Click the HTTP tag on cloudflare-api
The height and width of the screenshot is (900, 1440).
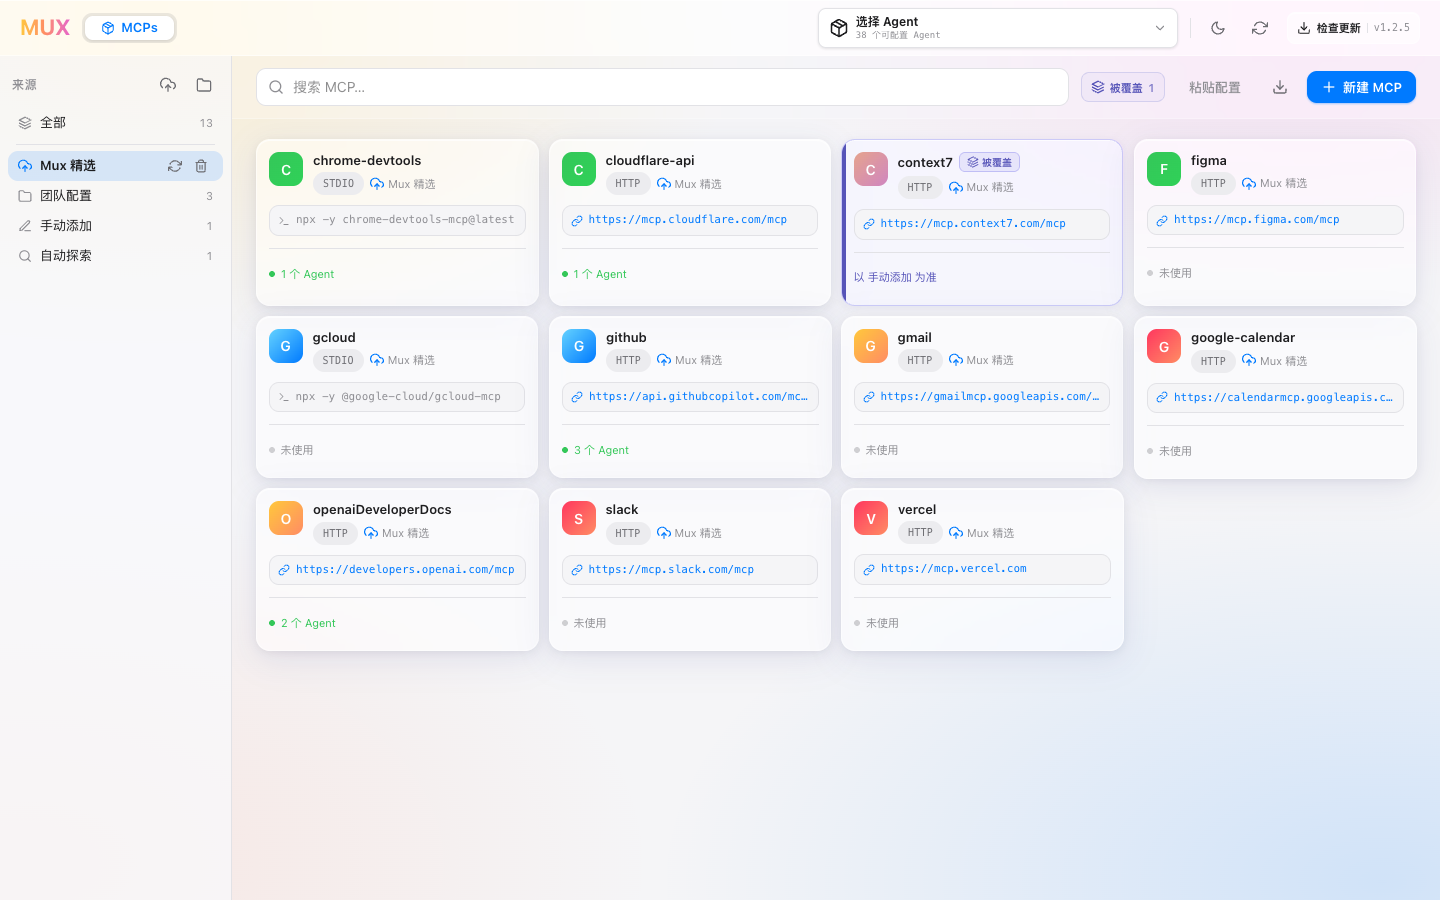point(628,184)
